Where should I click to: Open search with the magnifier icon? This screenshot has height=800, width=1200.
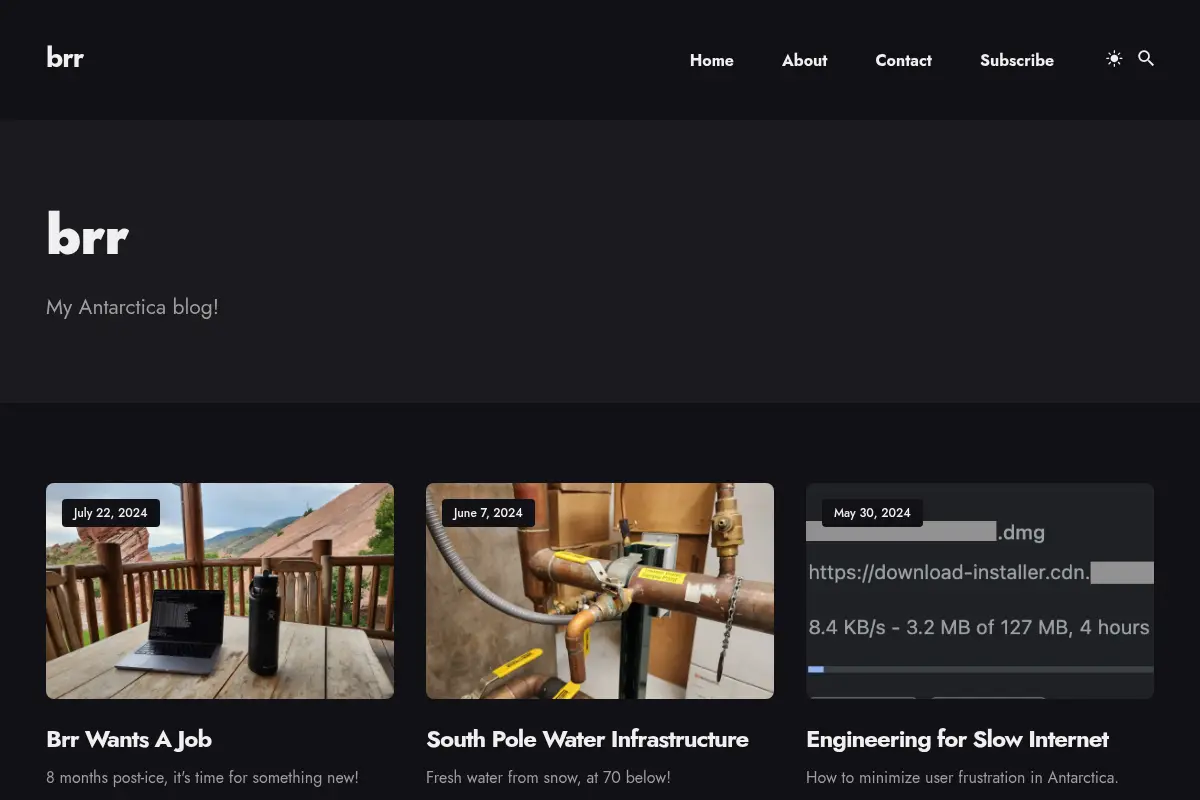[1146, 59]
